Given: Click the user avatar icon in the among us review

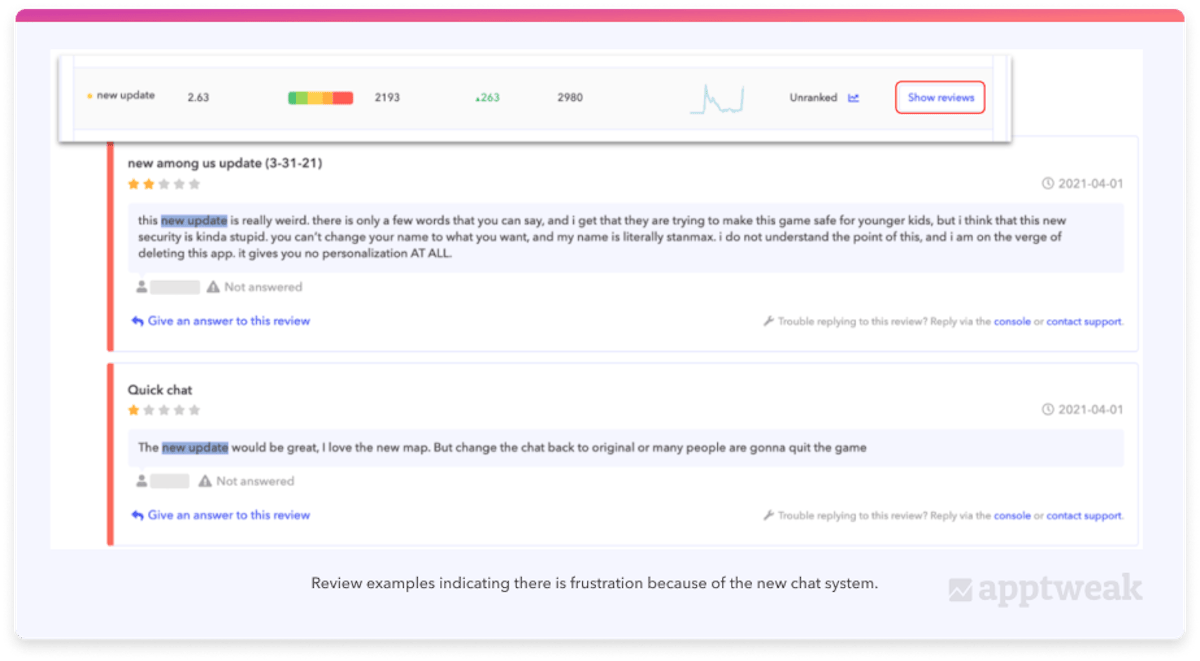Looking at the screenshot, I should pyautogui.click(x=142, y=287).
